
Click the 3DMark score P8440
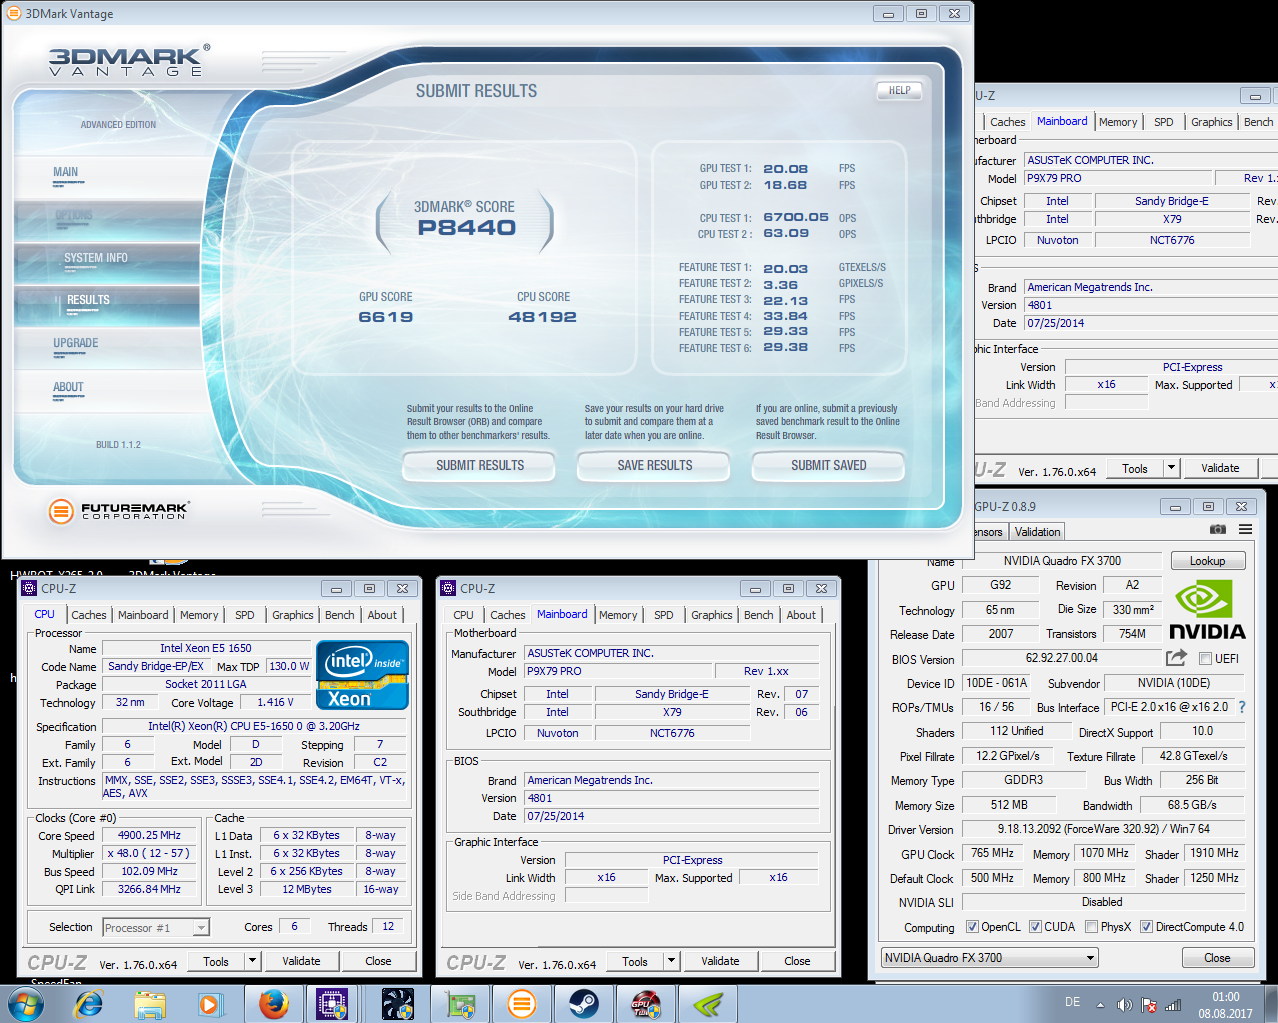point(467,228)
